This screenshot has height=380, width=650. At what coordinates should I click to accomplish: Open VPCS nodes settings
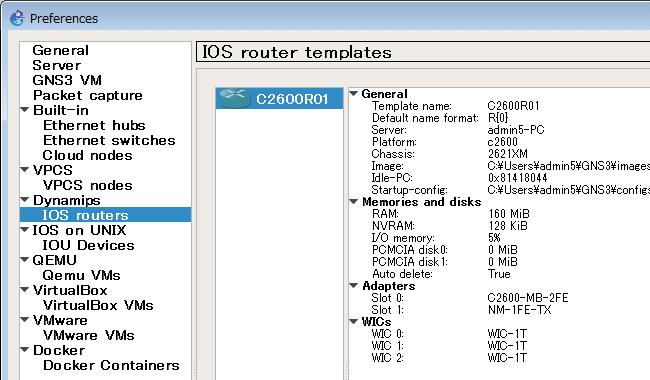click(x=88, y=185)
